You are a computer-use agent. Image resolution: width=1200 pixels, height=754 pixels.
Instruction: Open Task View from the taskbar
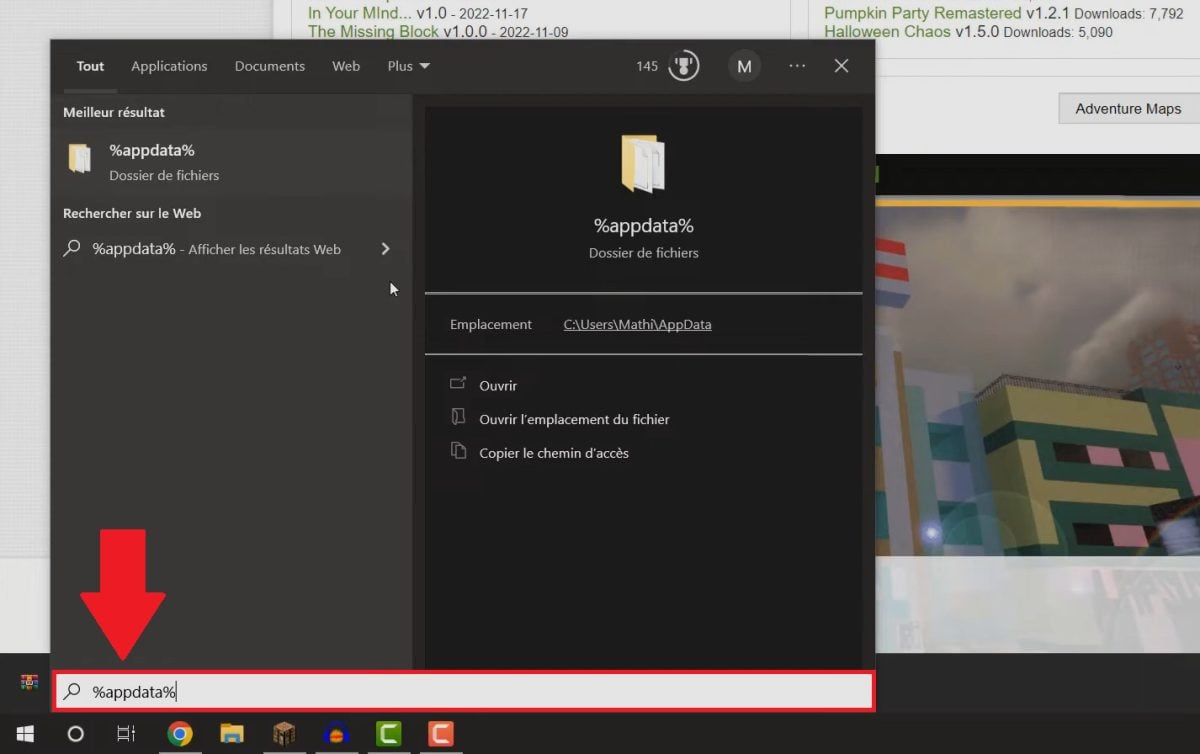(126, 734)
